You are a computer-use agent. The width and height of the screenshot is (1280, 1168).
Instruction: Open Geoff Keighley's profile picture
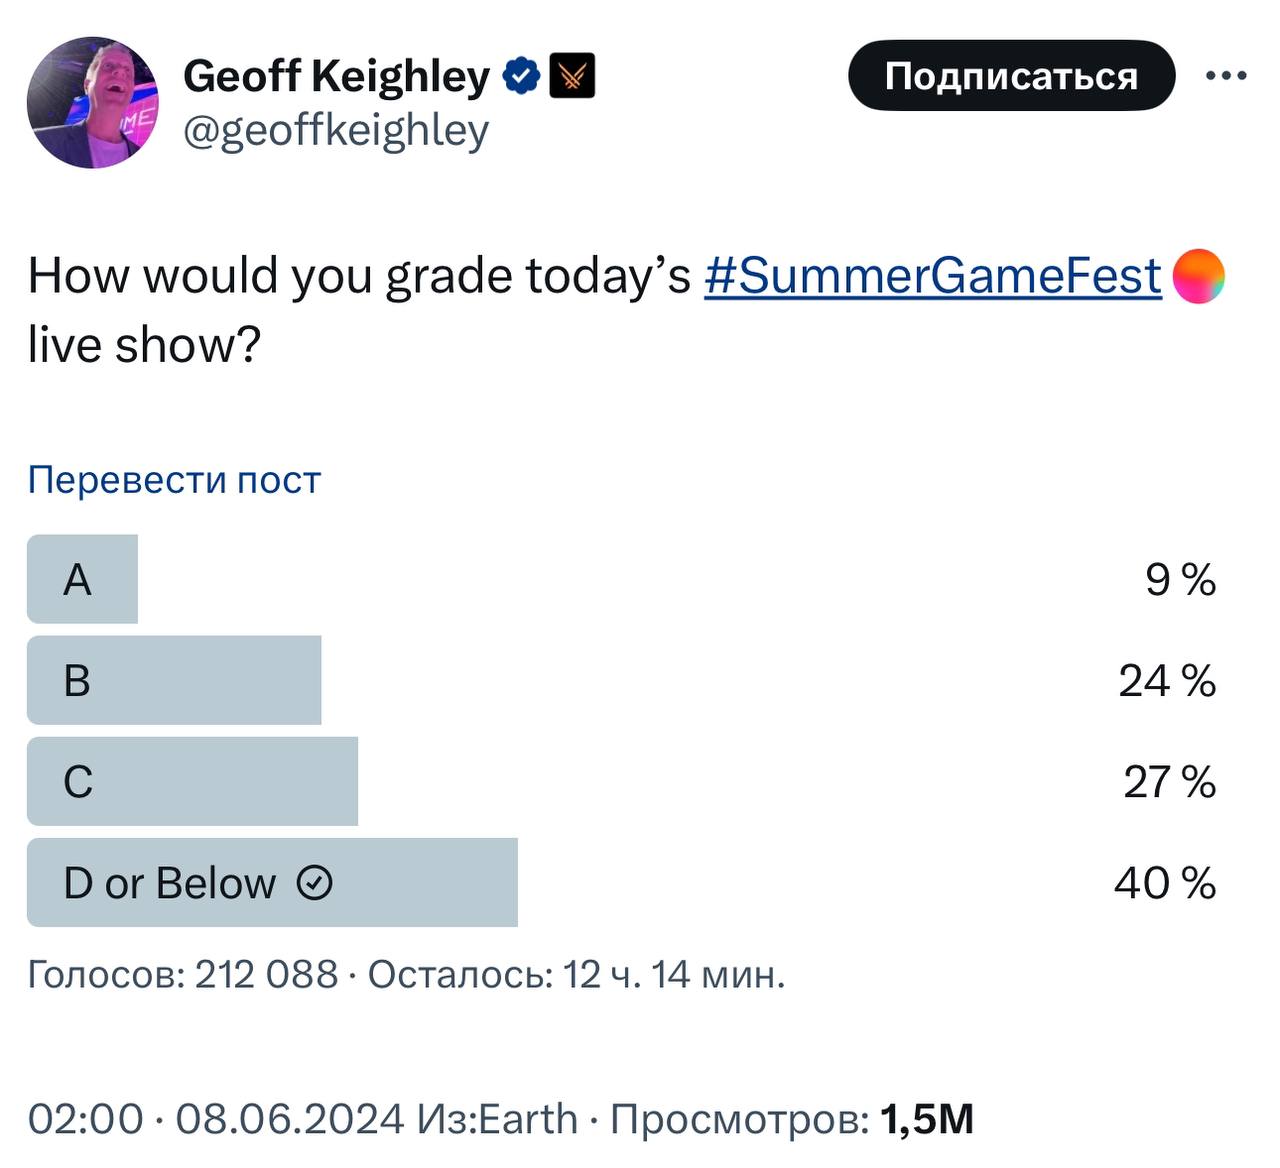(92, 102)
